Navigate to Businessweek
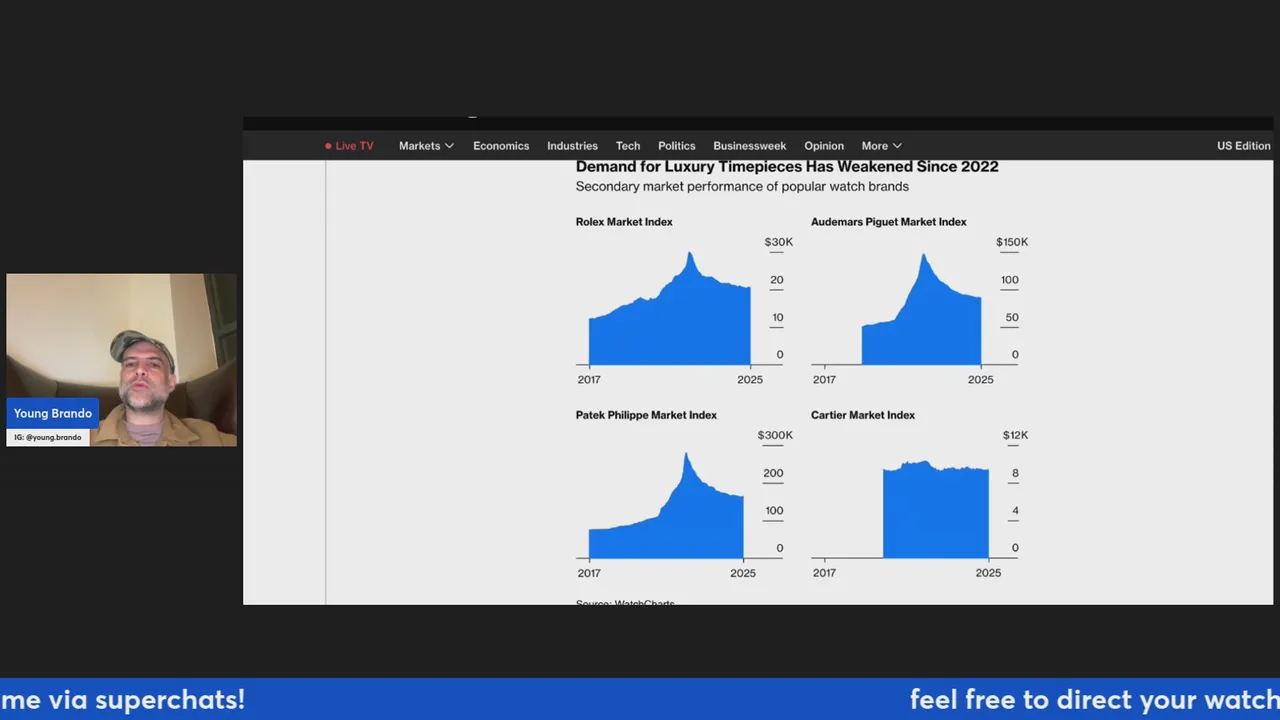Image resolution: width=1280 pixels, height=720 pixels. tap(750, 146)
